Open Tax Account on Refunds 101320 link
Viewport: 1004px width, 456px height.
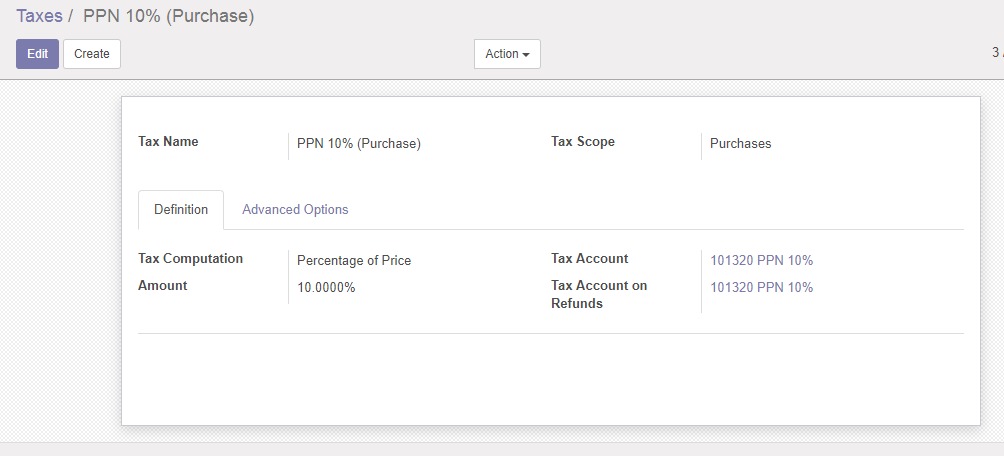761,288
